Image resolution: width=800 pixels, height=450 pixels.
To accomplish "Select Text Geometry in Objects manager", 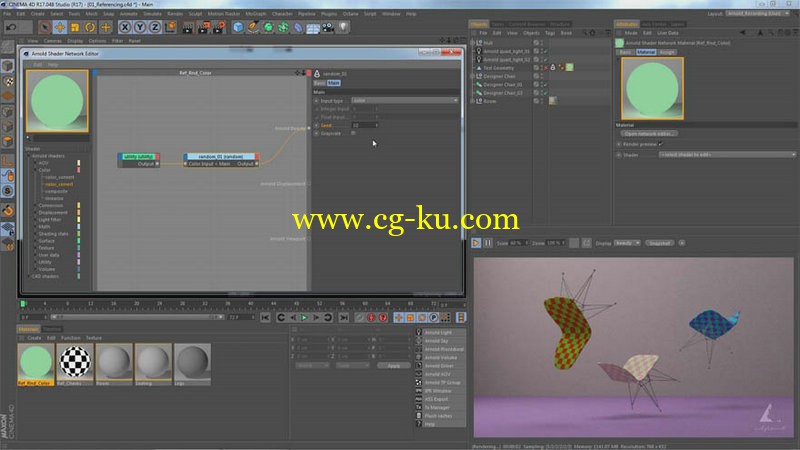I will pos(498,68).
